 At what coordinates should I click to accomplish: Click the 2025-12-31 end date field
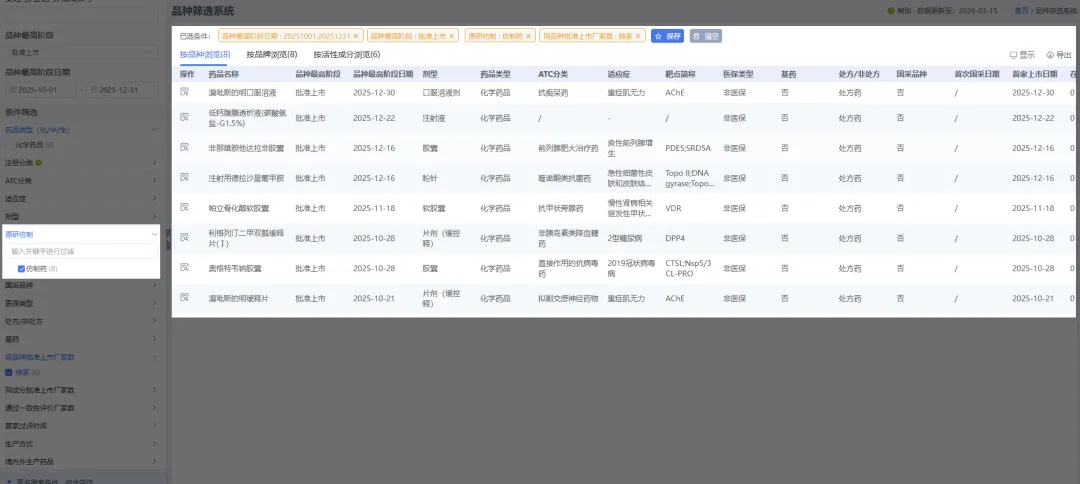(121, 90)
